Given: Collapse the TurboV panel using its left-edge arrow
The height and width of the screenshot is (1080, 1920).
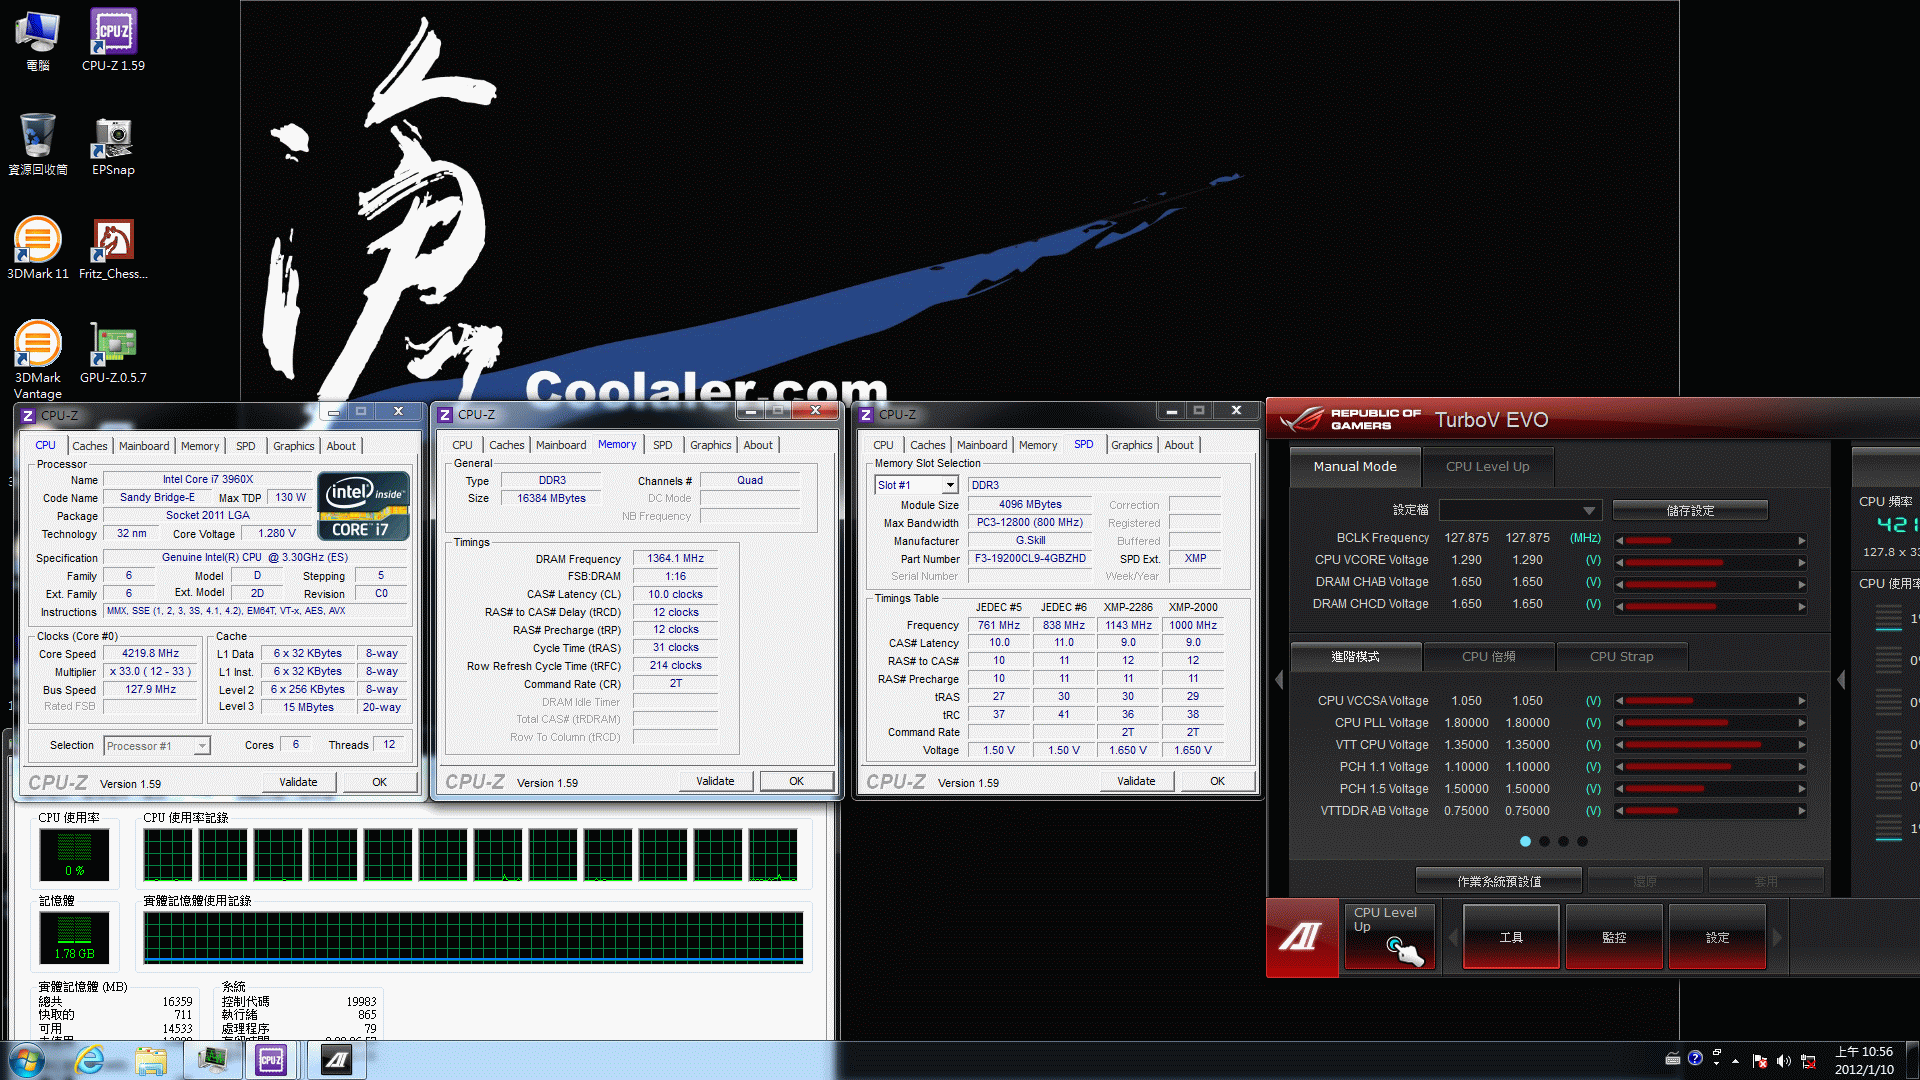Looking at the screenshot, I should tap(1279, 680).
